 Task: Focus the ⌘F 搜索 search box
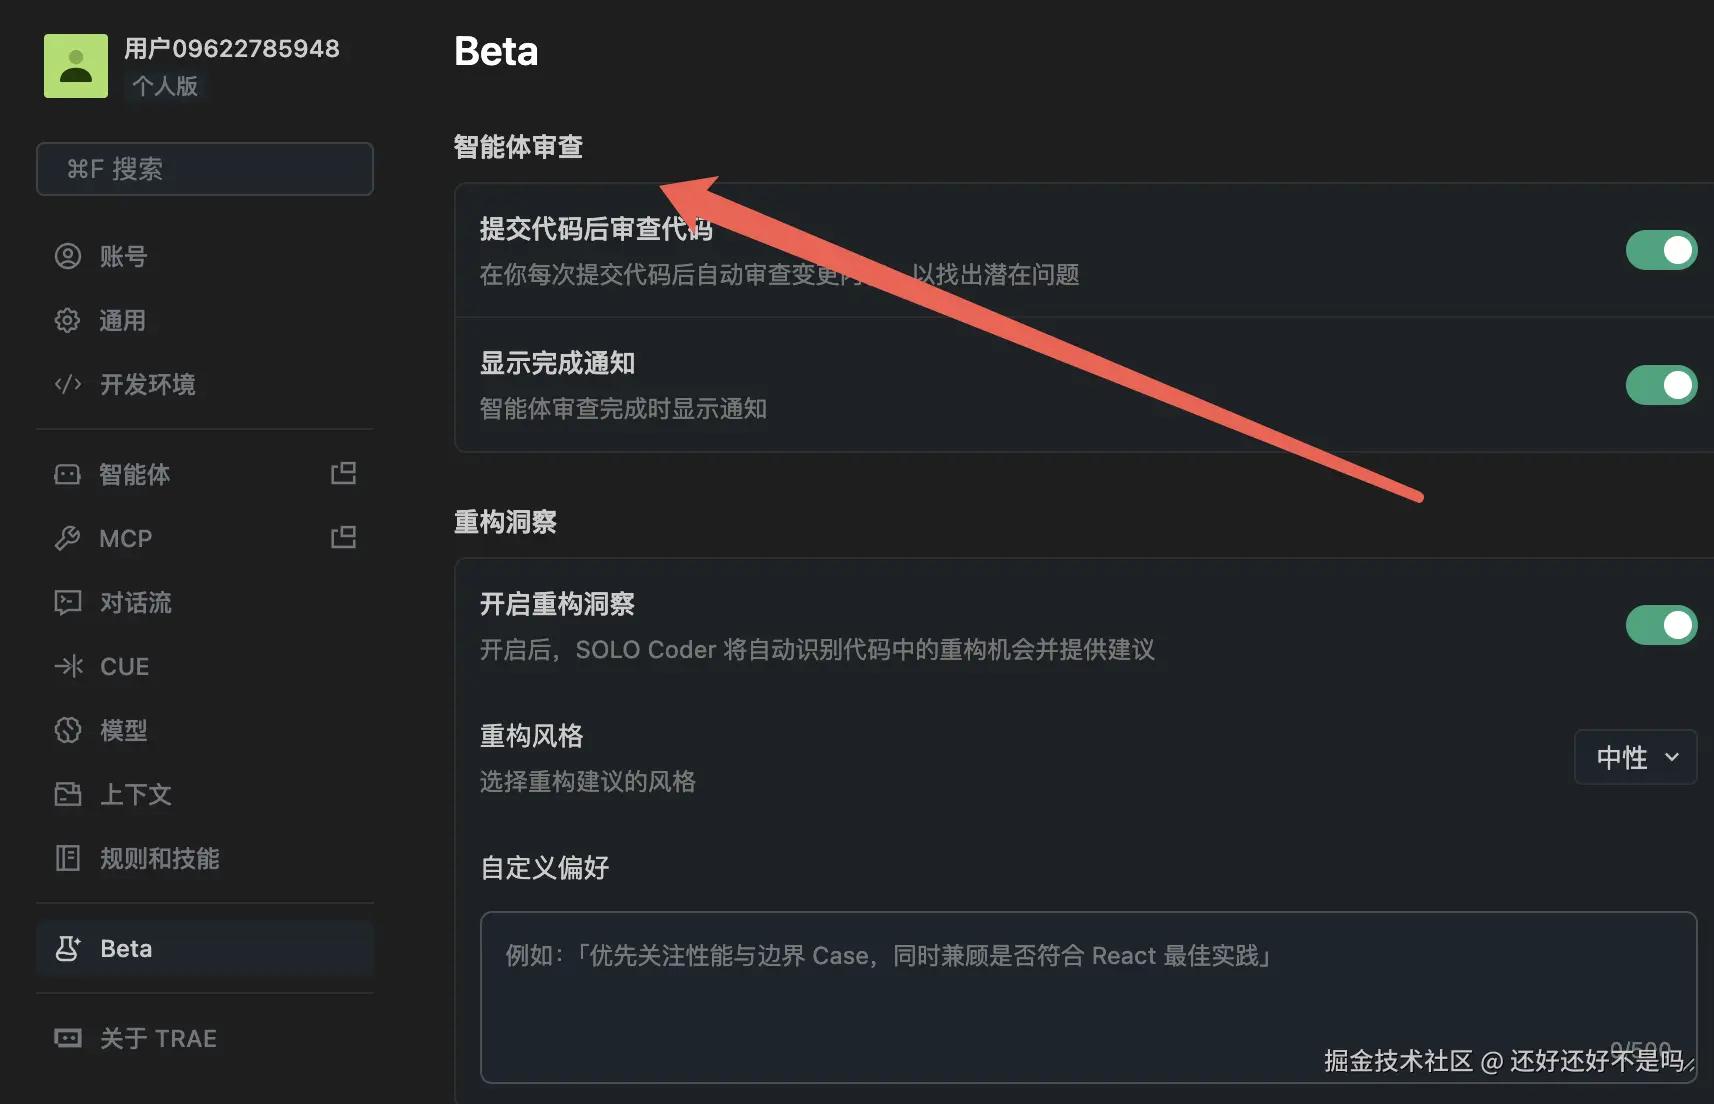tap(205, 169)
